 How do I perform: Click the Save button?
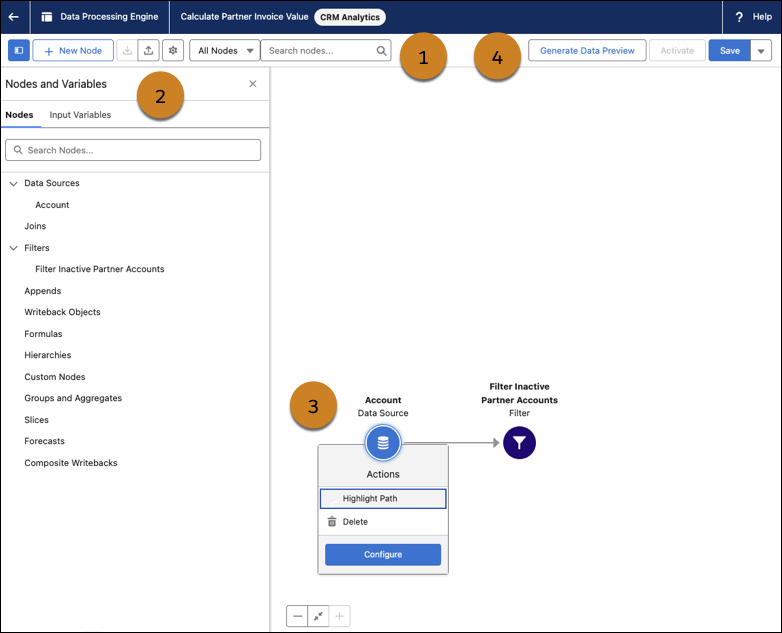pyautogui.click(x=730, y=50)
